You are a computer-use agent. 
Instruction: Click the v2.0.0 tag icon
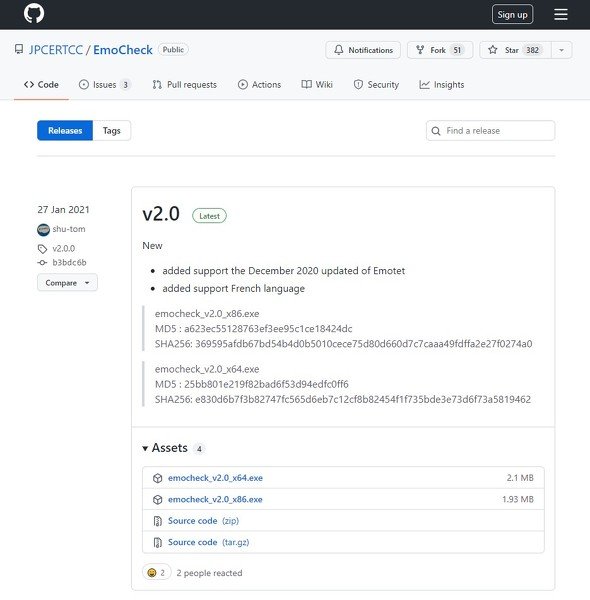[x=42, y=249]
